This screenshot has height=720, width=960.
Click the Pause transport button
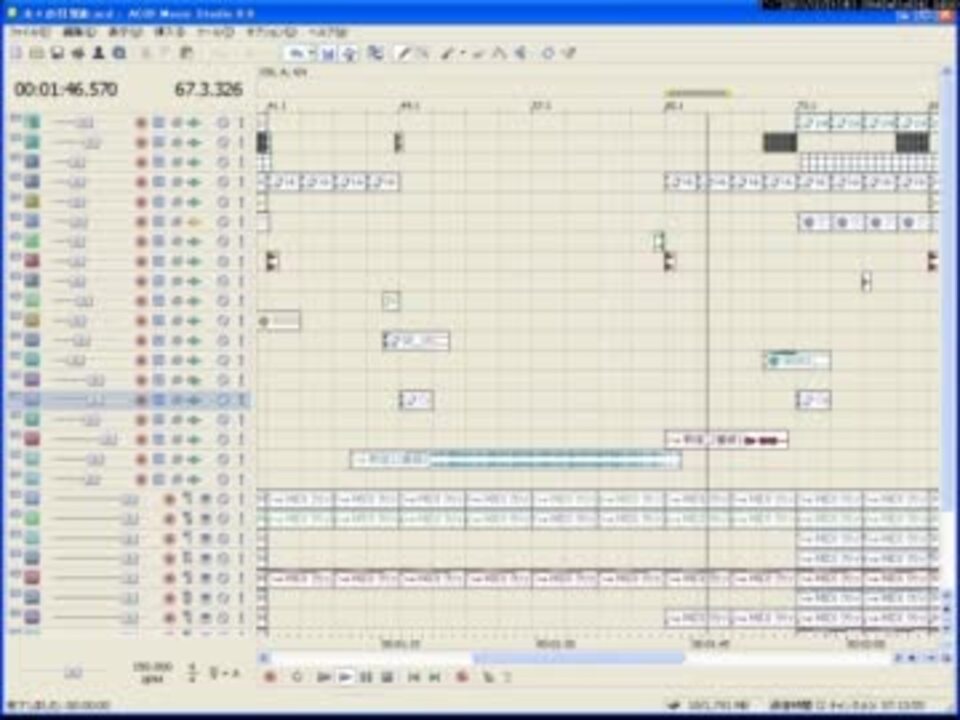pyautogui.click(x=366, y=677)
